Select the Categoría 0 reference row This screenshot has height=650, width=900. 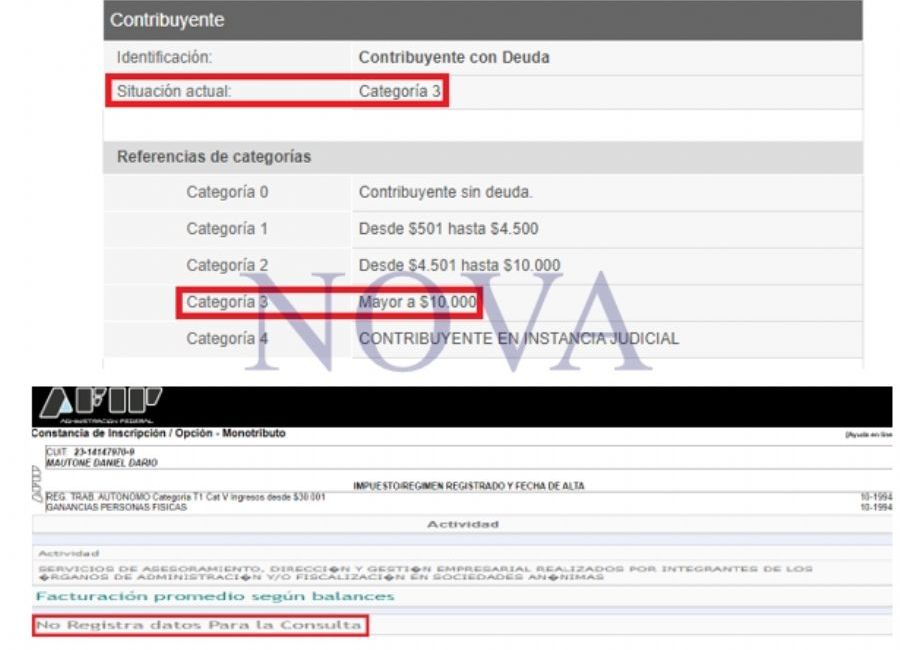(x=227, y=192)
